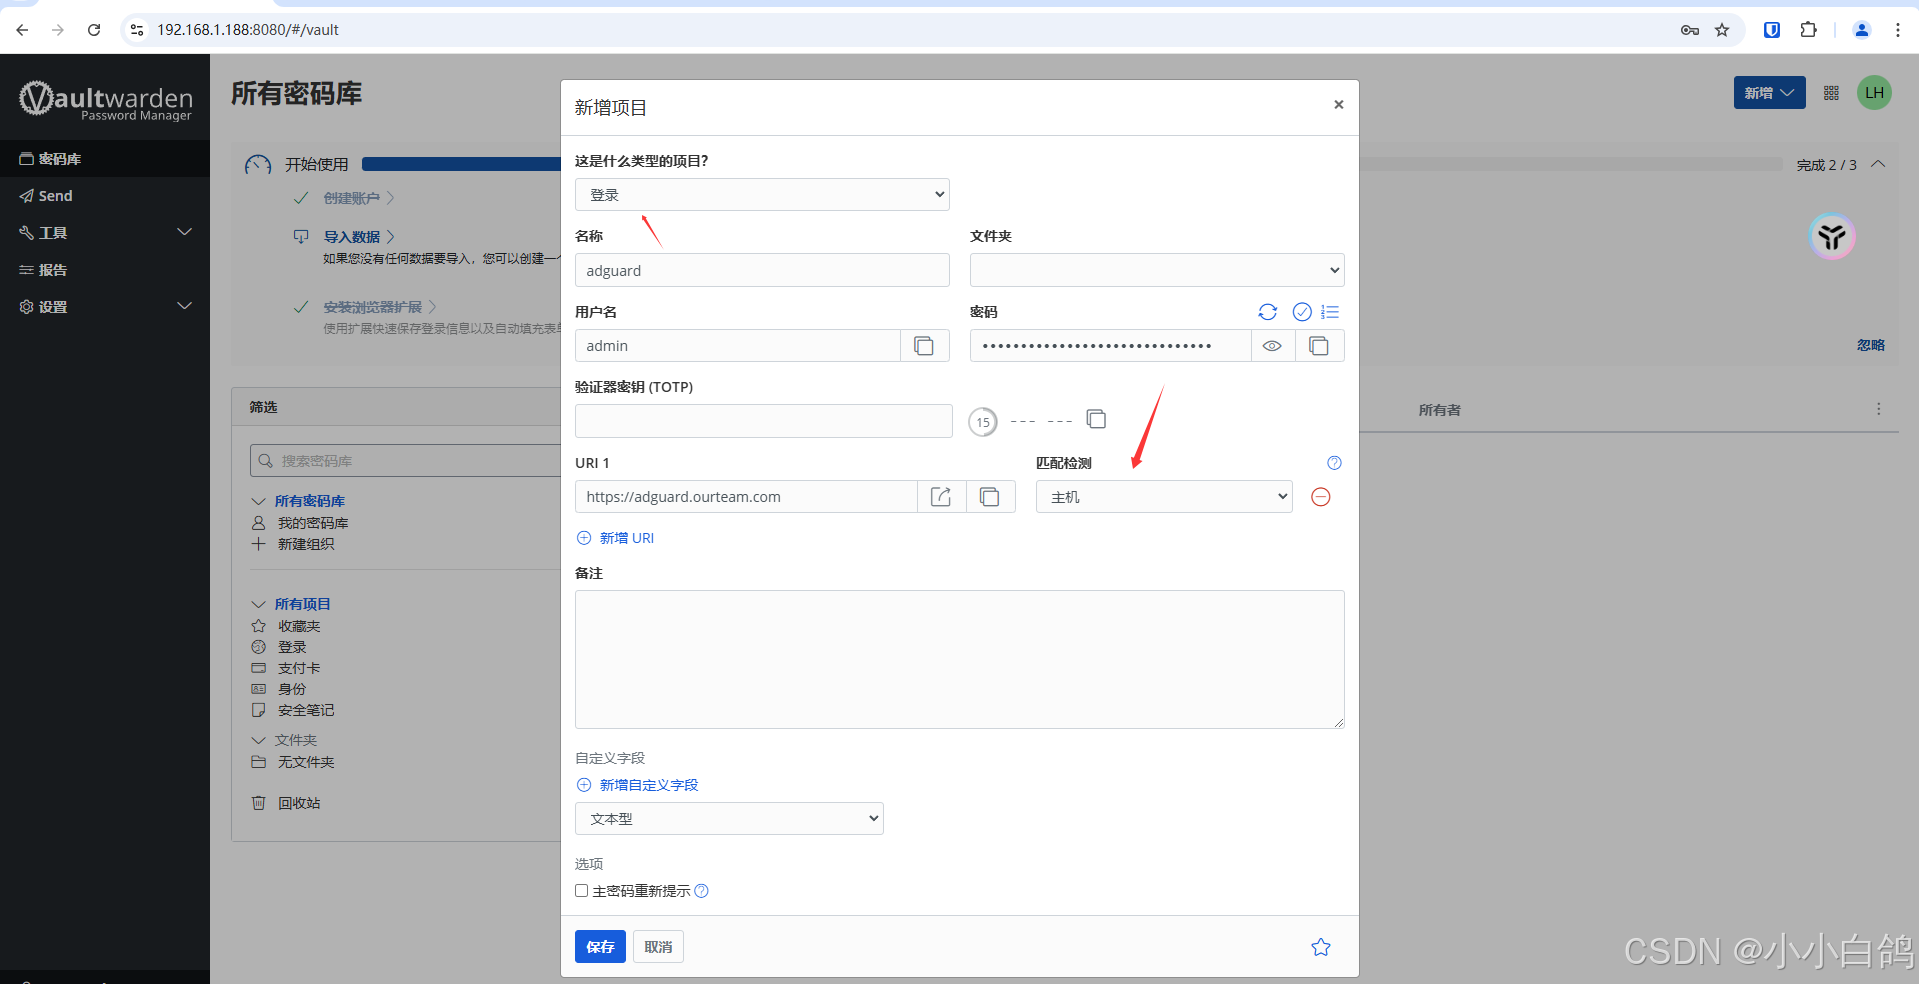The width and height of the screenshot is (1919, 984).
Task: Remove URI 1 with red minus icon
Action: coord(1320,497)
